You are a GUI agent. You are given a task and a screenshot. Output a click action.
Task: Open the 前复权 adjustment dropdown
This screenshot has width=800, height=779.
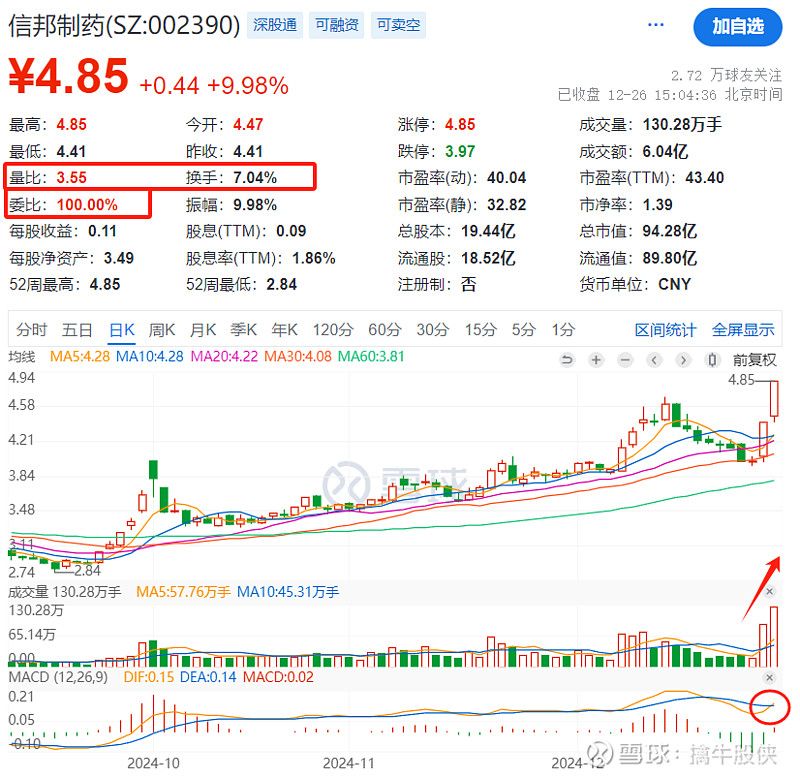pos(755,360)
